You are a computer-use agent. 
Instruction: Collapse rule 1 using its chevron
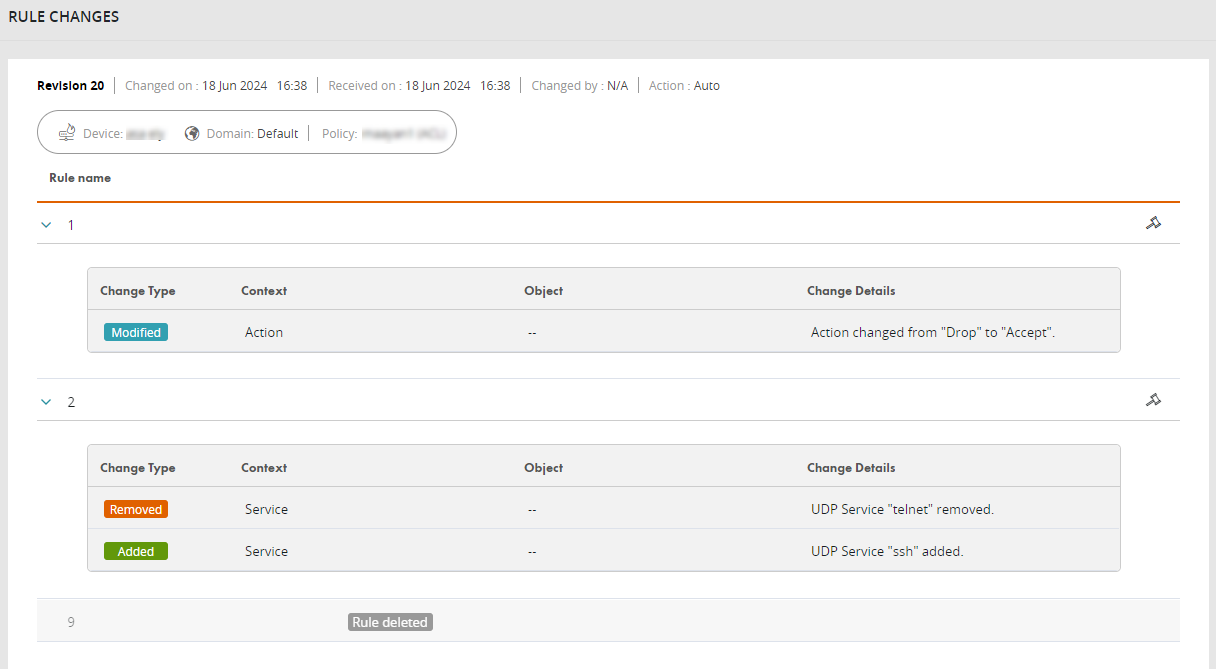(45, 225)
